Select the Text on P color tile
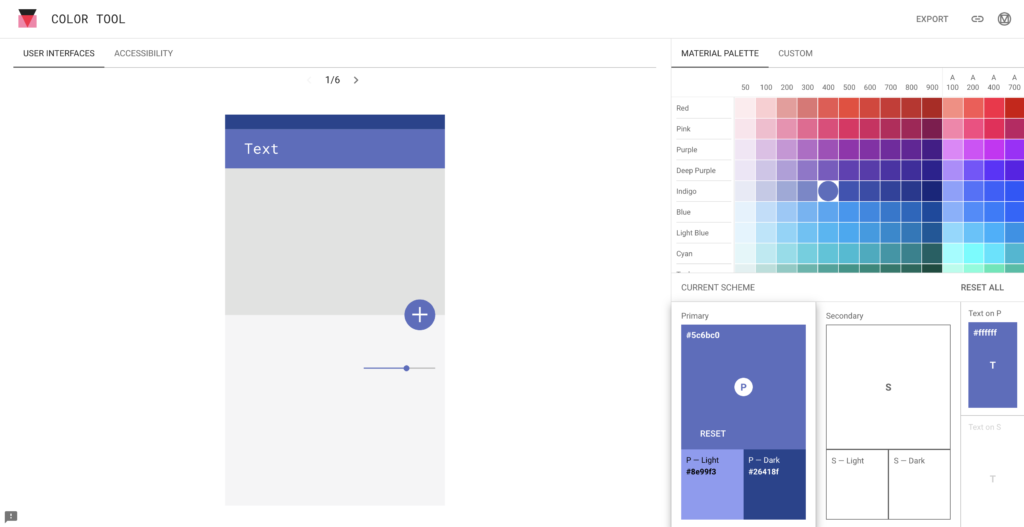Viewport: 1024px width, 527px height. 993,365
